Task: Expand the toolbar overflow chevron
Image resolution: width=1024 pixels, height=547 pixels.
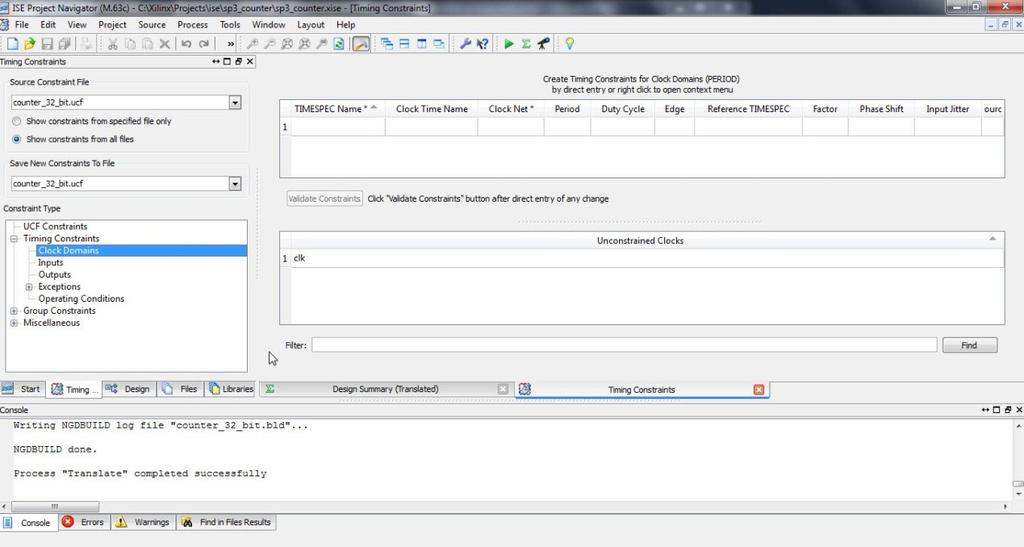Action: (231, 44)
